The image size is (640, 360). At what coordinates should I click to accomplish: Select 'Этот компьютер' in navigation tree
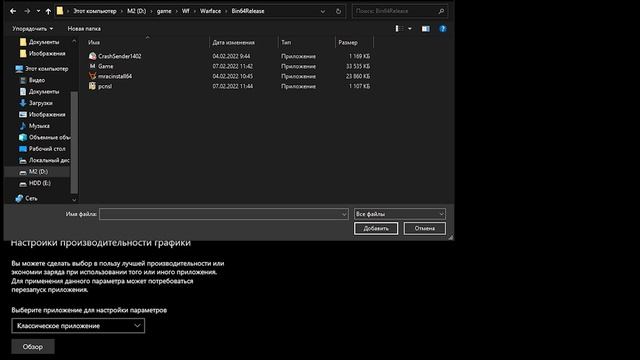tap(47, 69)
